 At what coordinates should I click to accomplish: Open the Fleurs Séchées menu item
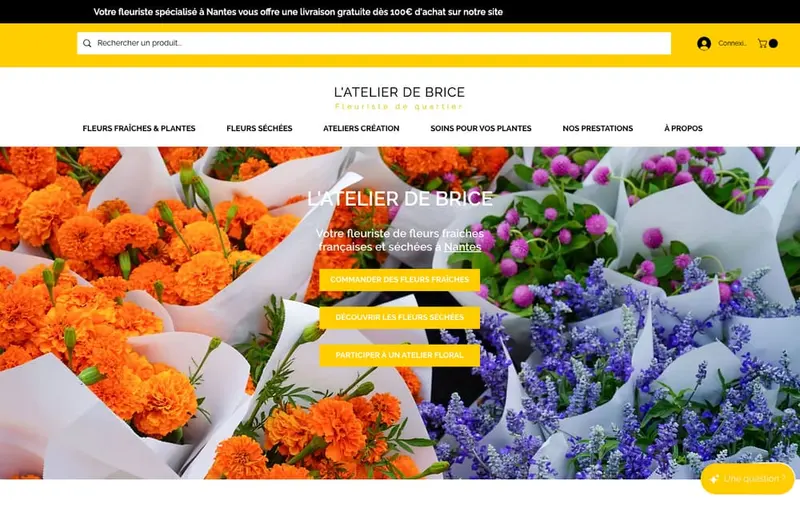coord(259,129)
